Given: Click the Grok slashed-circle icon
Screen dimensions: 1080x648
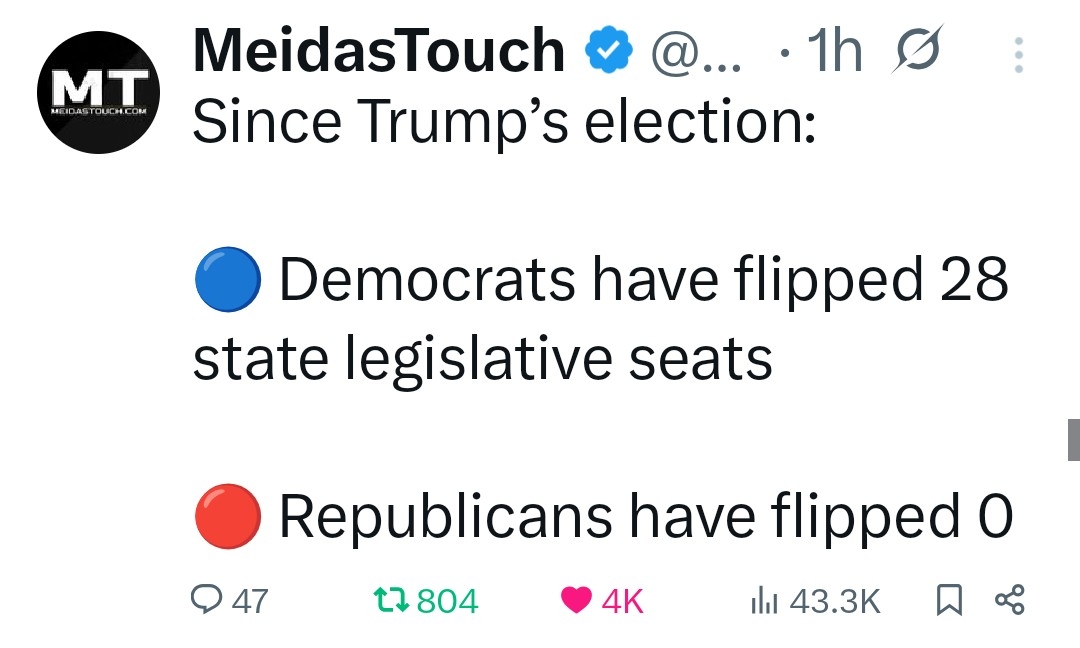Looking at the screenshot, I should click(x=913, y=50).
